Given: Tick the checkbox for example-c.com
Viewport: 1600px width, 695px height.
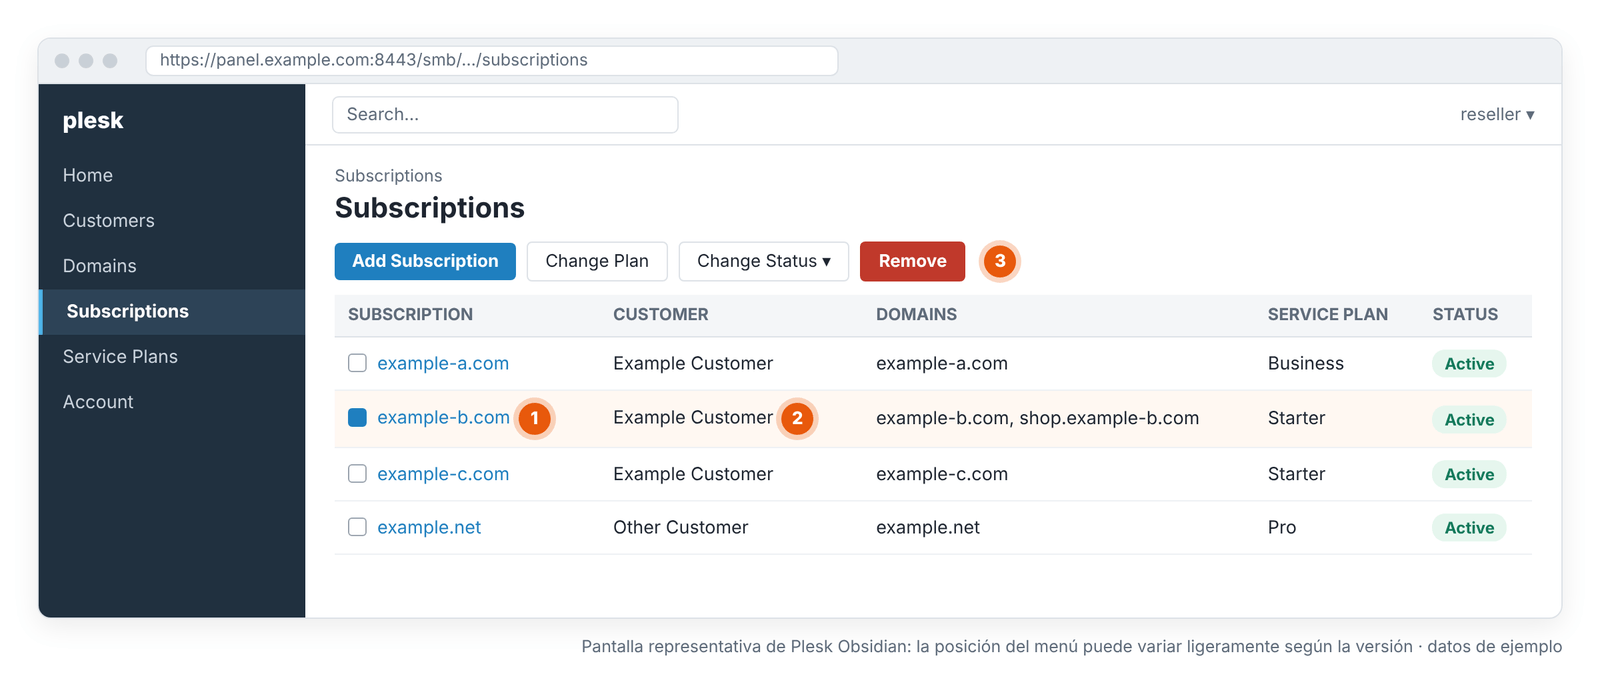Looking at the screenshot, I should 357,474.
